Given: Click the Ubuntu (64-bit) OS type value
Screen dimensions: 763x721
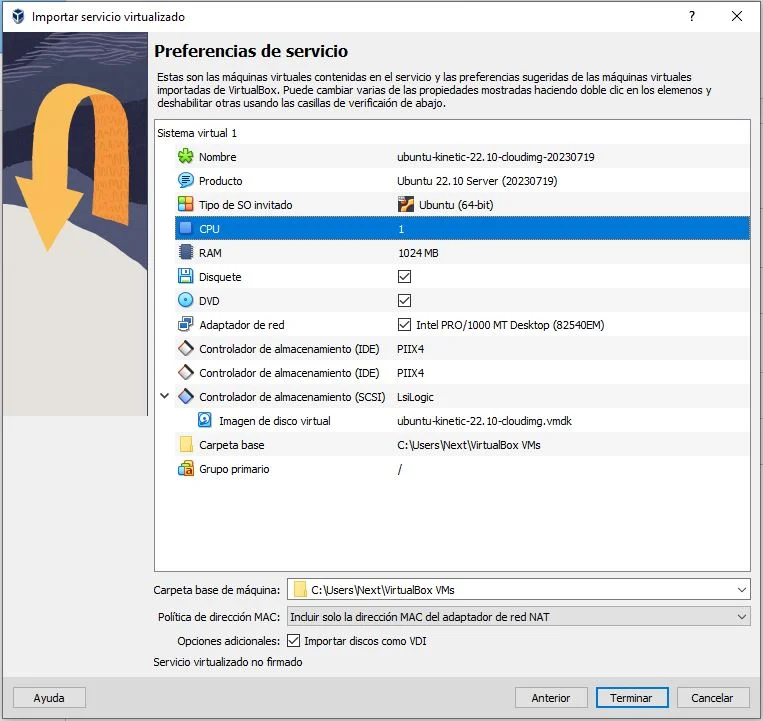Looking at the screenshot, I should [456, 205].
